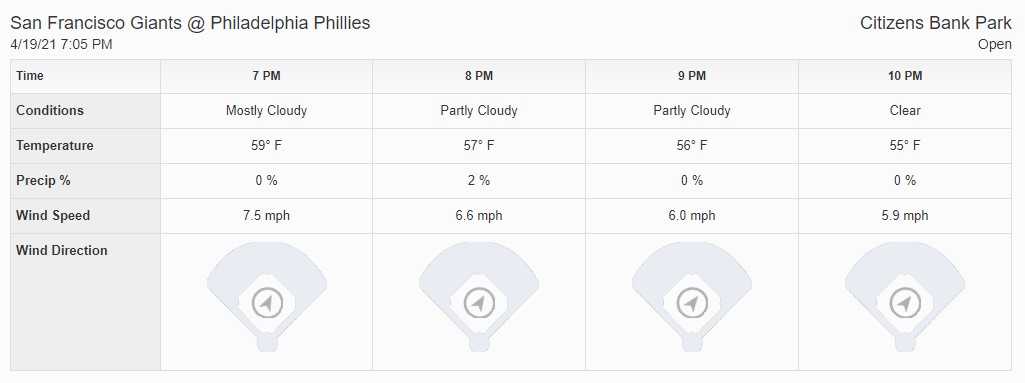1025x383 pixels.
Task: Click the 7 PM wind direction arrow icon
Action: (x=267, y=303)
